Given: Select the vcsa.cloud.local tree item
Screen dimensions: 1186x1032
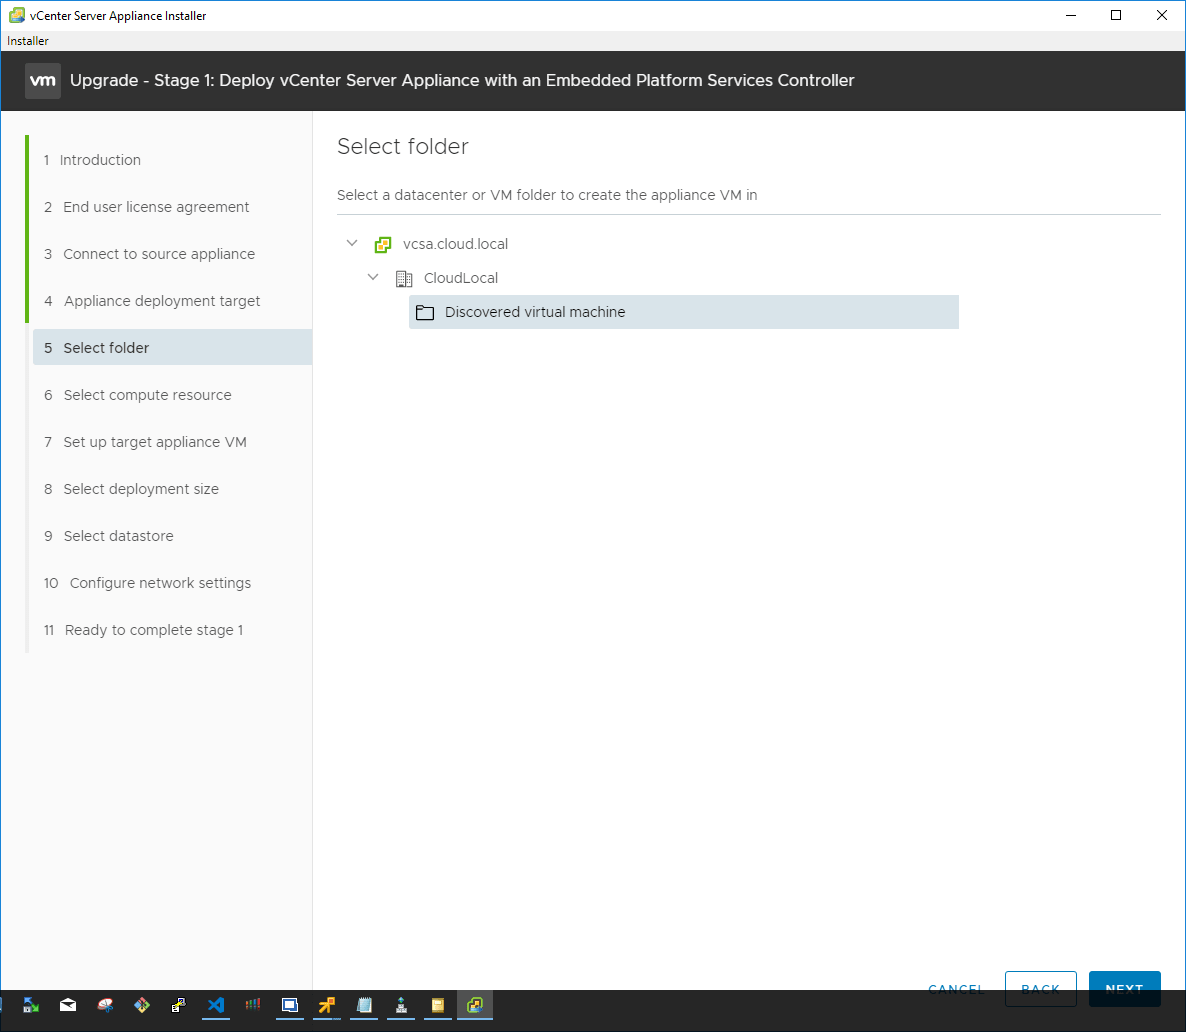Looking at the screenshot, I should click(x=455, y=244).
